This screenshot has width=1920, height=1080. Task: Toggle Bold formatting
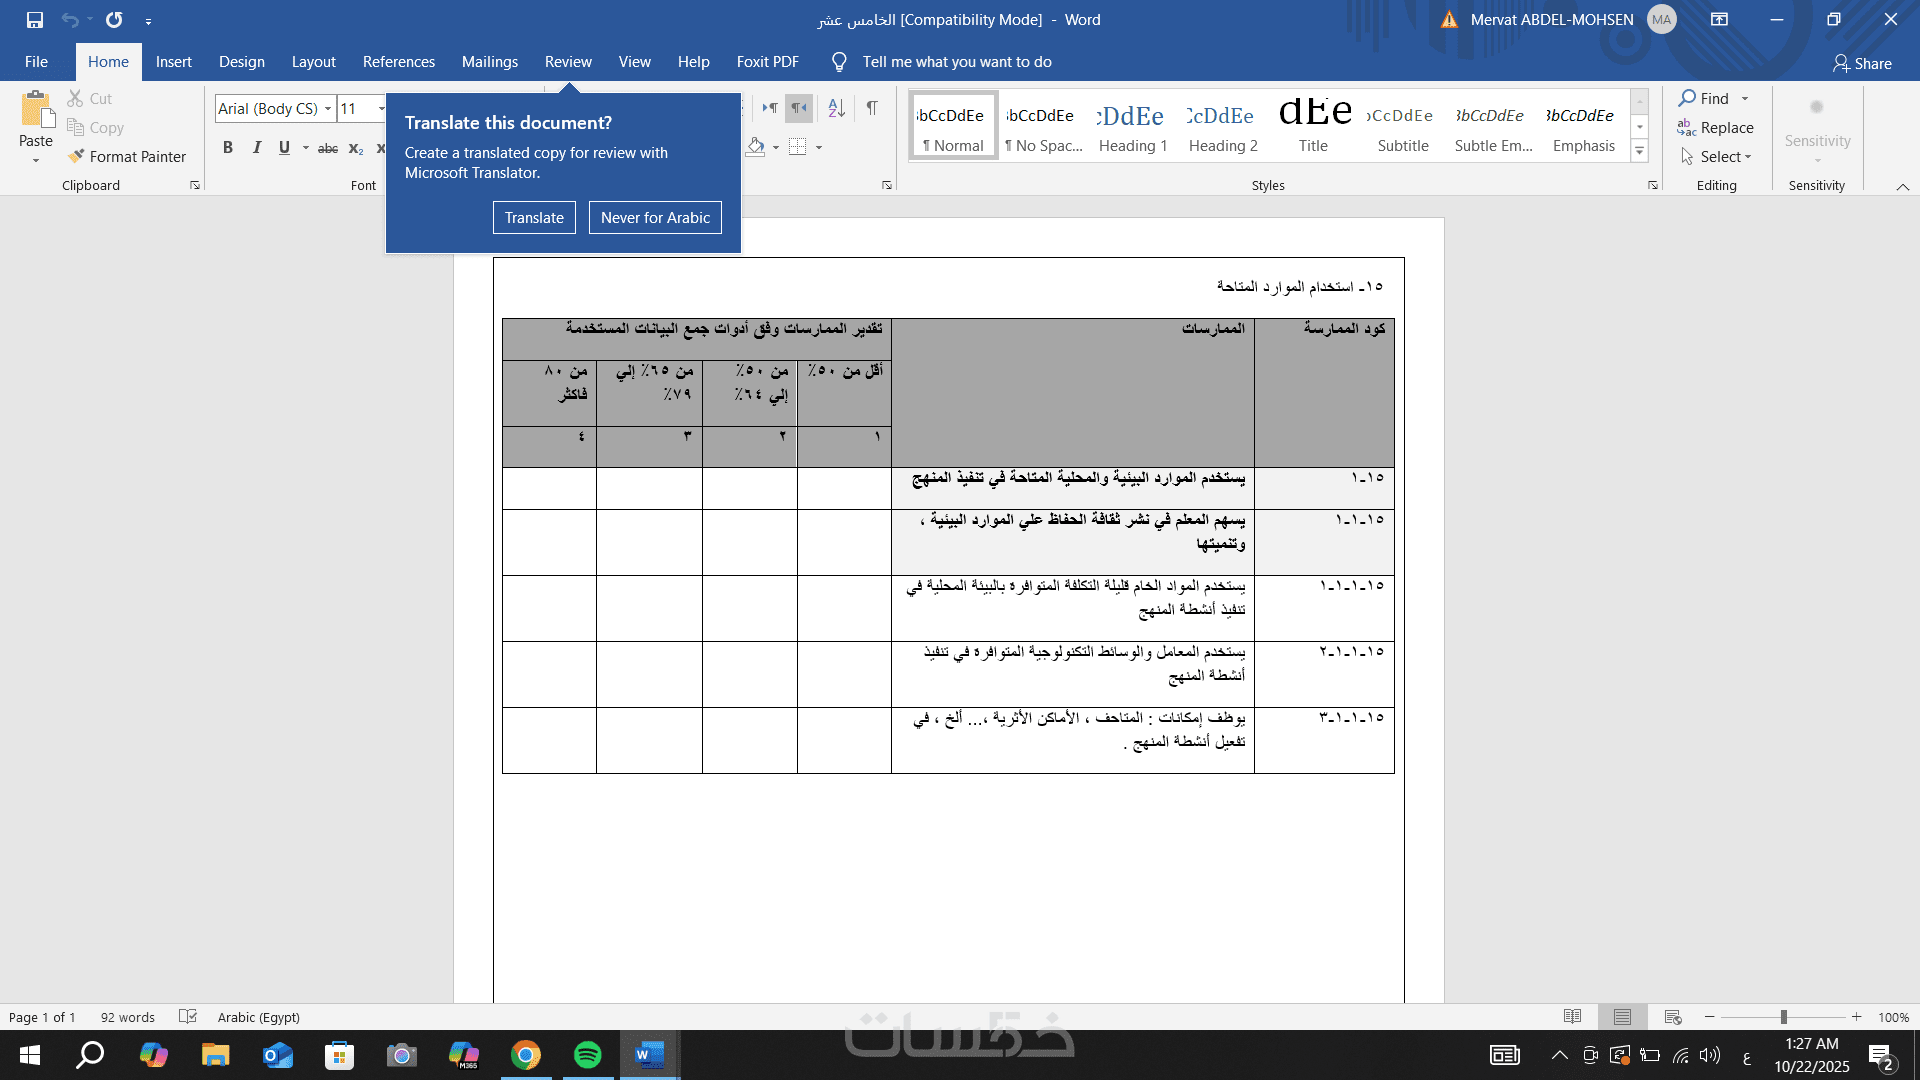pos(228,148)
